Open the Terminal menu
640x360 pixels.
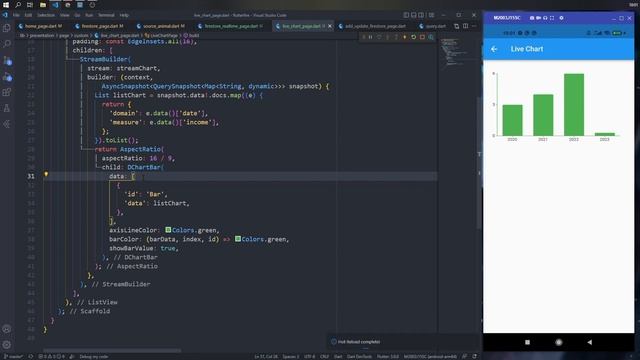106,15
